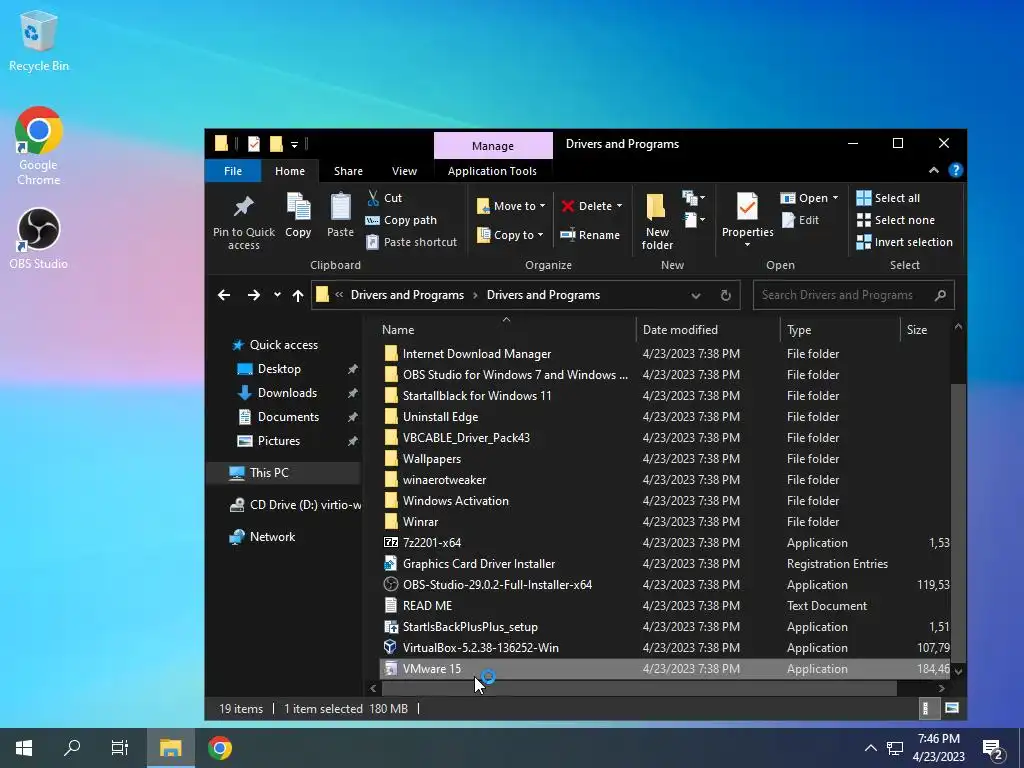This screenshot has height=768, width=1024.
Task: Click Invert selection in ribbon
Action: point(904,242)
